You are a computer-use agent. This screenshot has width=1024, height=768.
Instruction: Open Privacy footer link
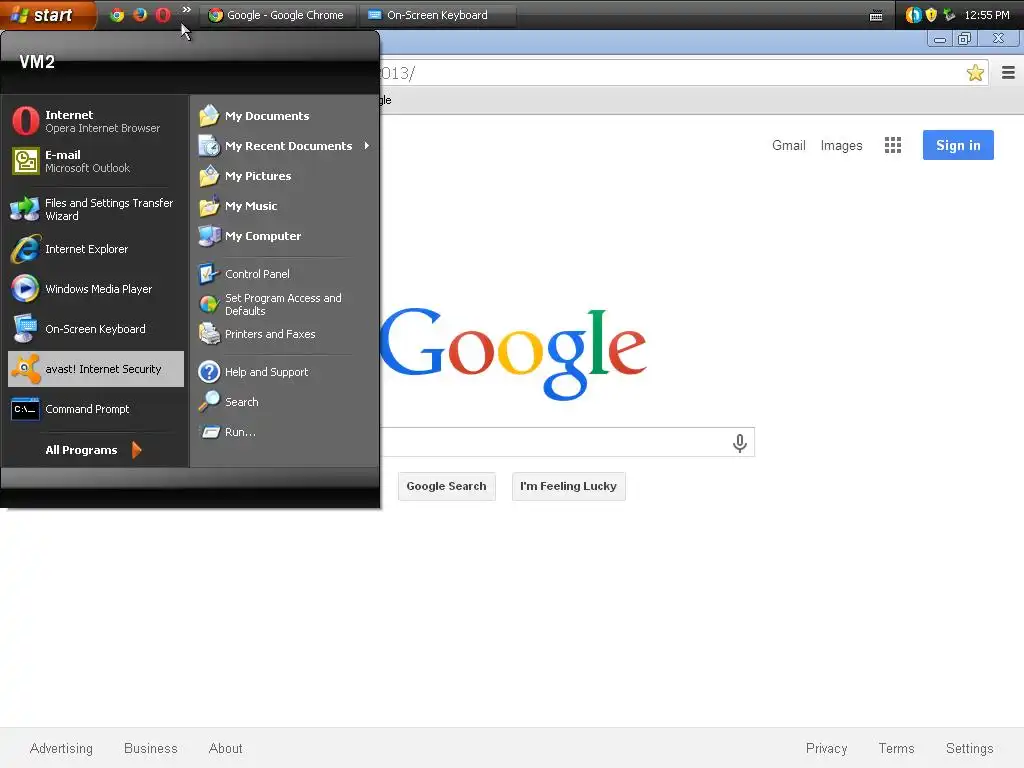[826, 748]
